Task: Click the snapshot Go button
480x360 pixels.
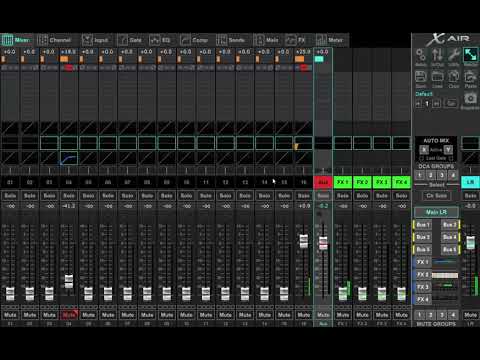Action: point(451,104)
